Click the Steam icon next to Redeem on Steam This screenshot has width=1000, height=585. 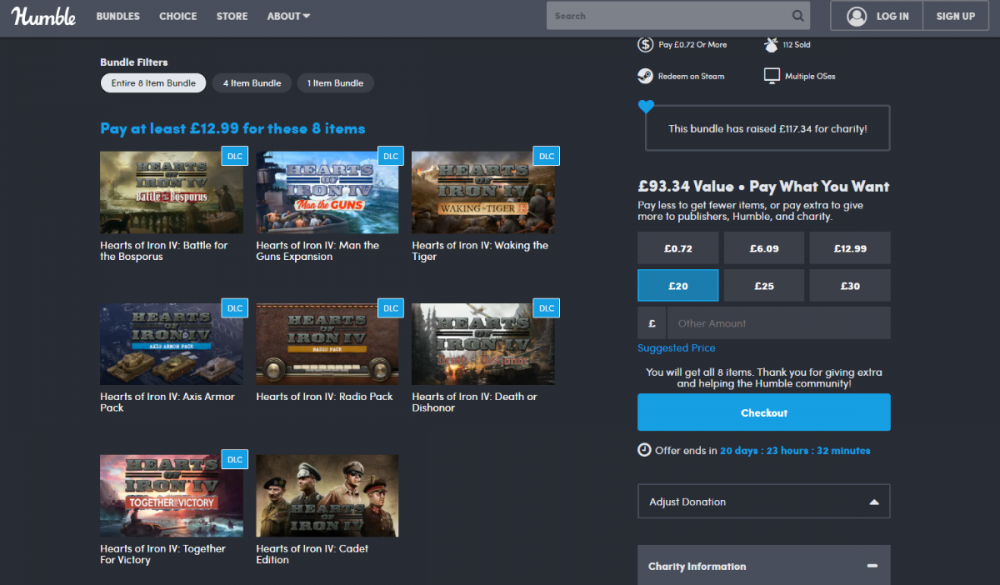645,76
